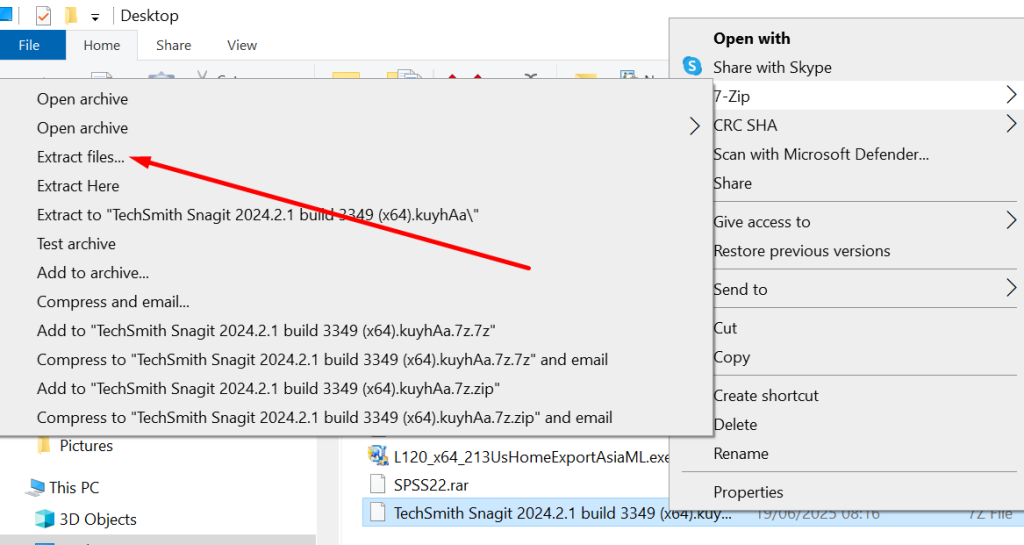This screenshot has height=545, width=1024.
Task: Open the File tab in Explorer
Action: tap(29, 45)
